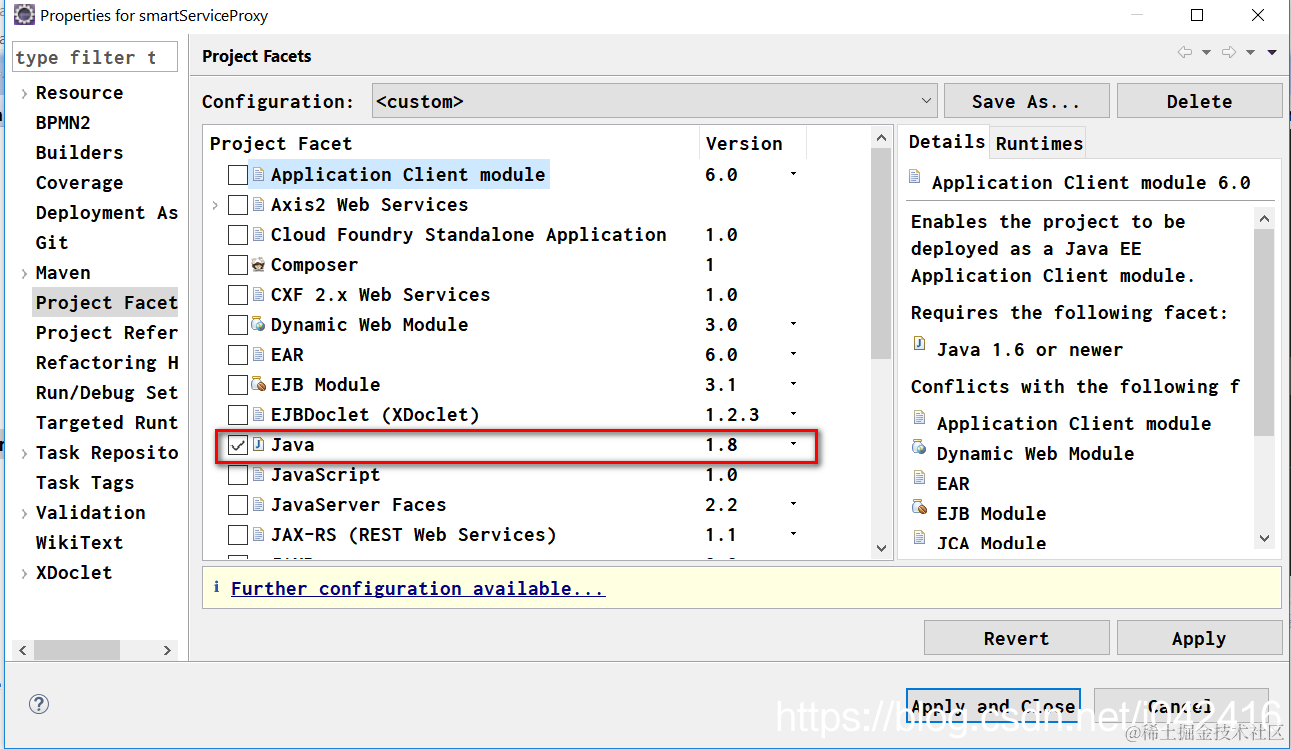Check the JAX-RS REST Web Services box
Viewport: 1291px width, 749px height.
coord(237,535)
